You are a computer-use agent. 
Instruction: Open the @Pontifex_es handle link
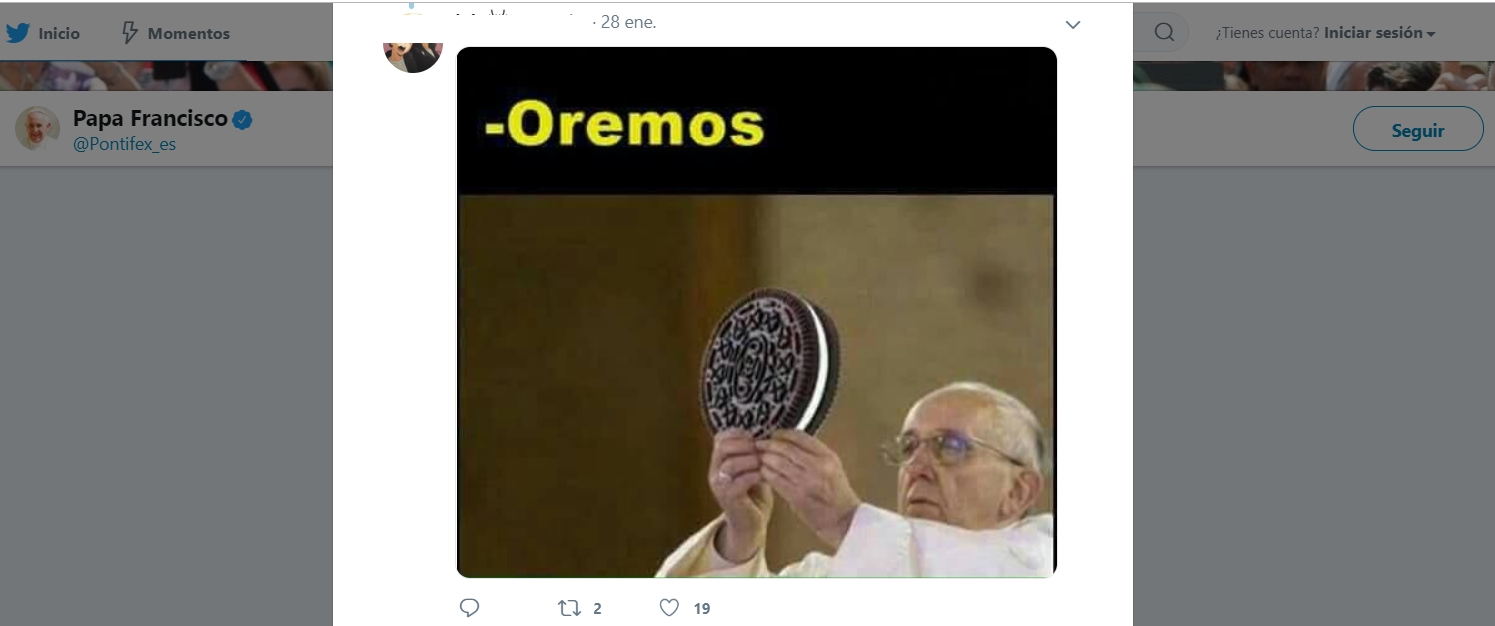(x=124, y=144)
